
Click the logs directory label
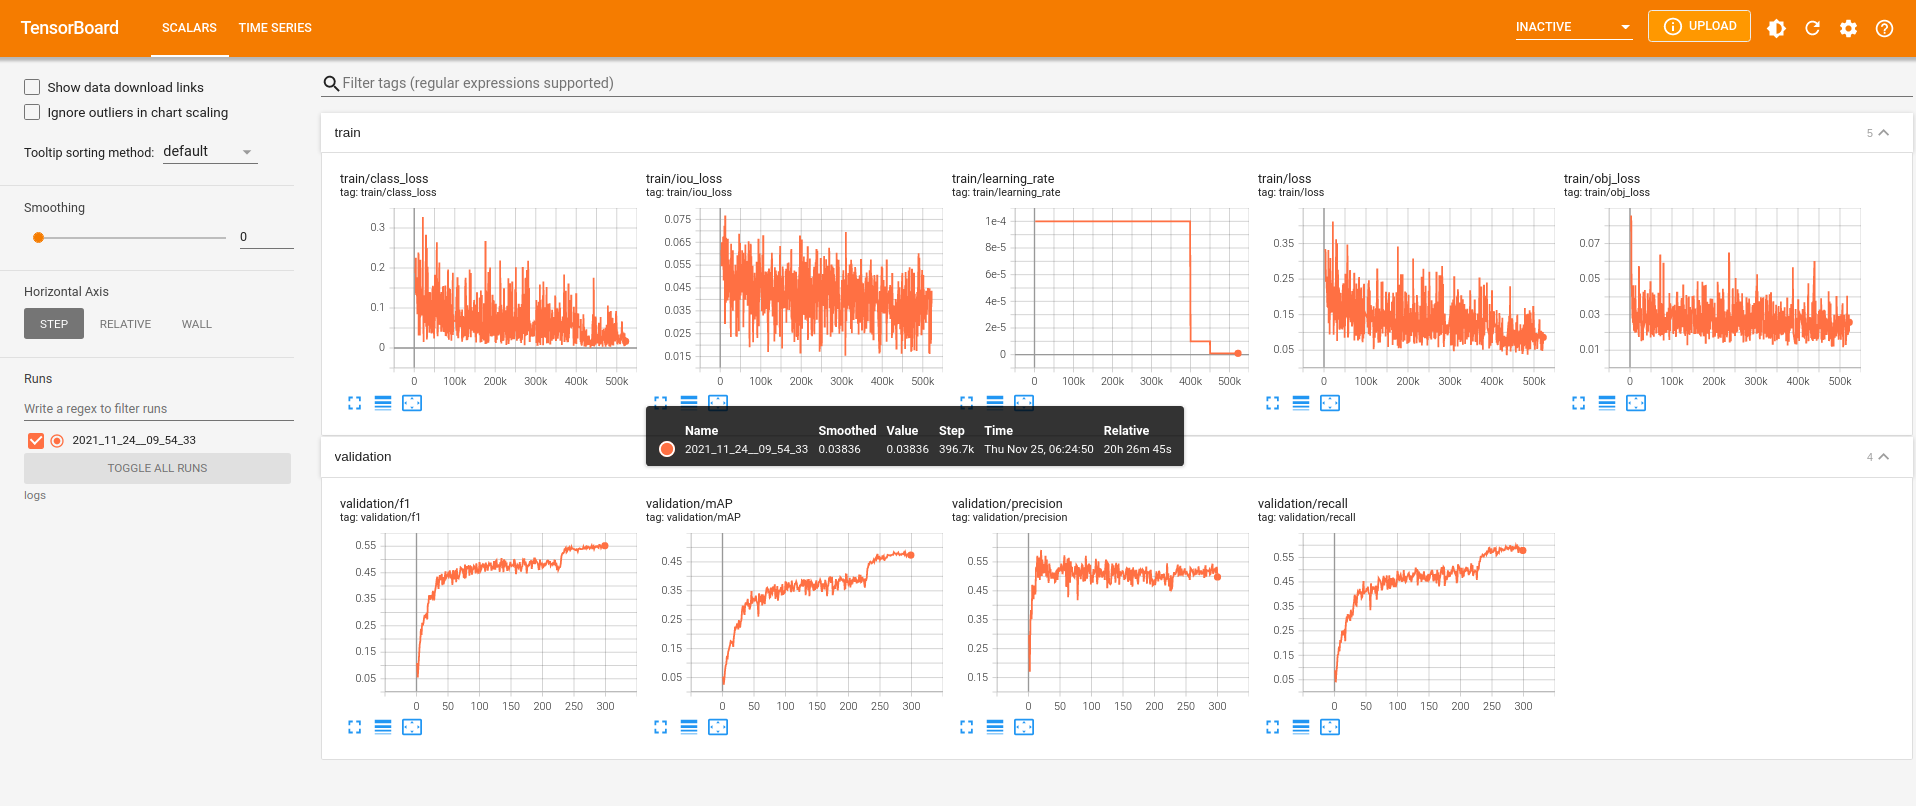coord(35,495)
